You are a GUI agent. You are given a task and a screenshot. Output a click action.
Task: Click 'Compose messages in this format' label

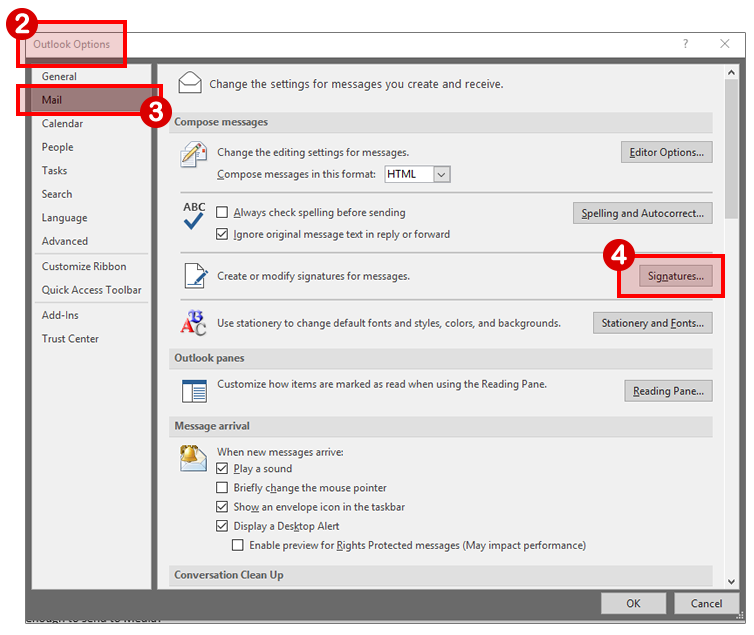296,174
